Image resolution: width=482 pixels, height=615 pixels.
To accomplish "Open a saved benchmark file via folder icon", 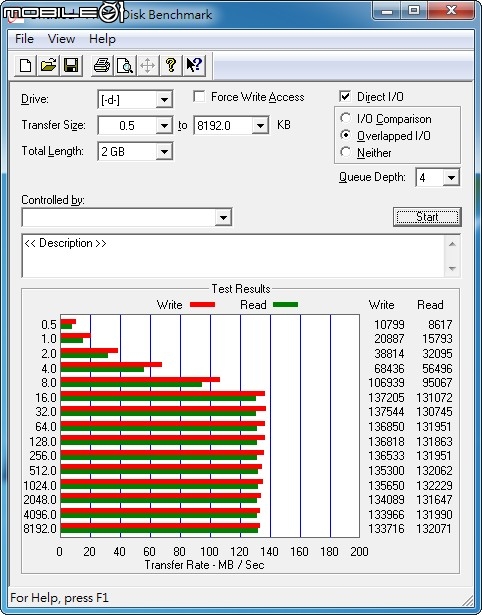I will pos(48,65).
